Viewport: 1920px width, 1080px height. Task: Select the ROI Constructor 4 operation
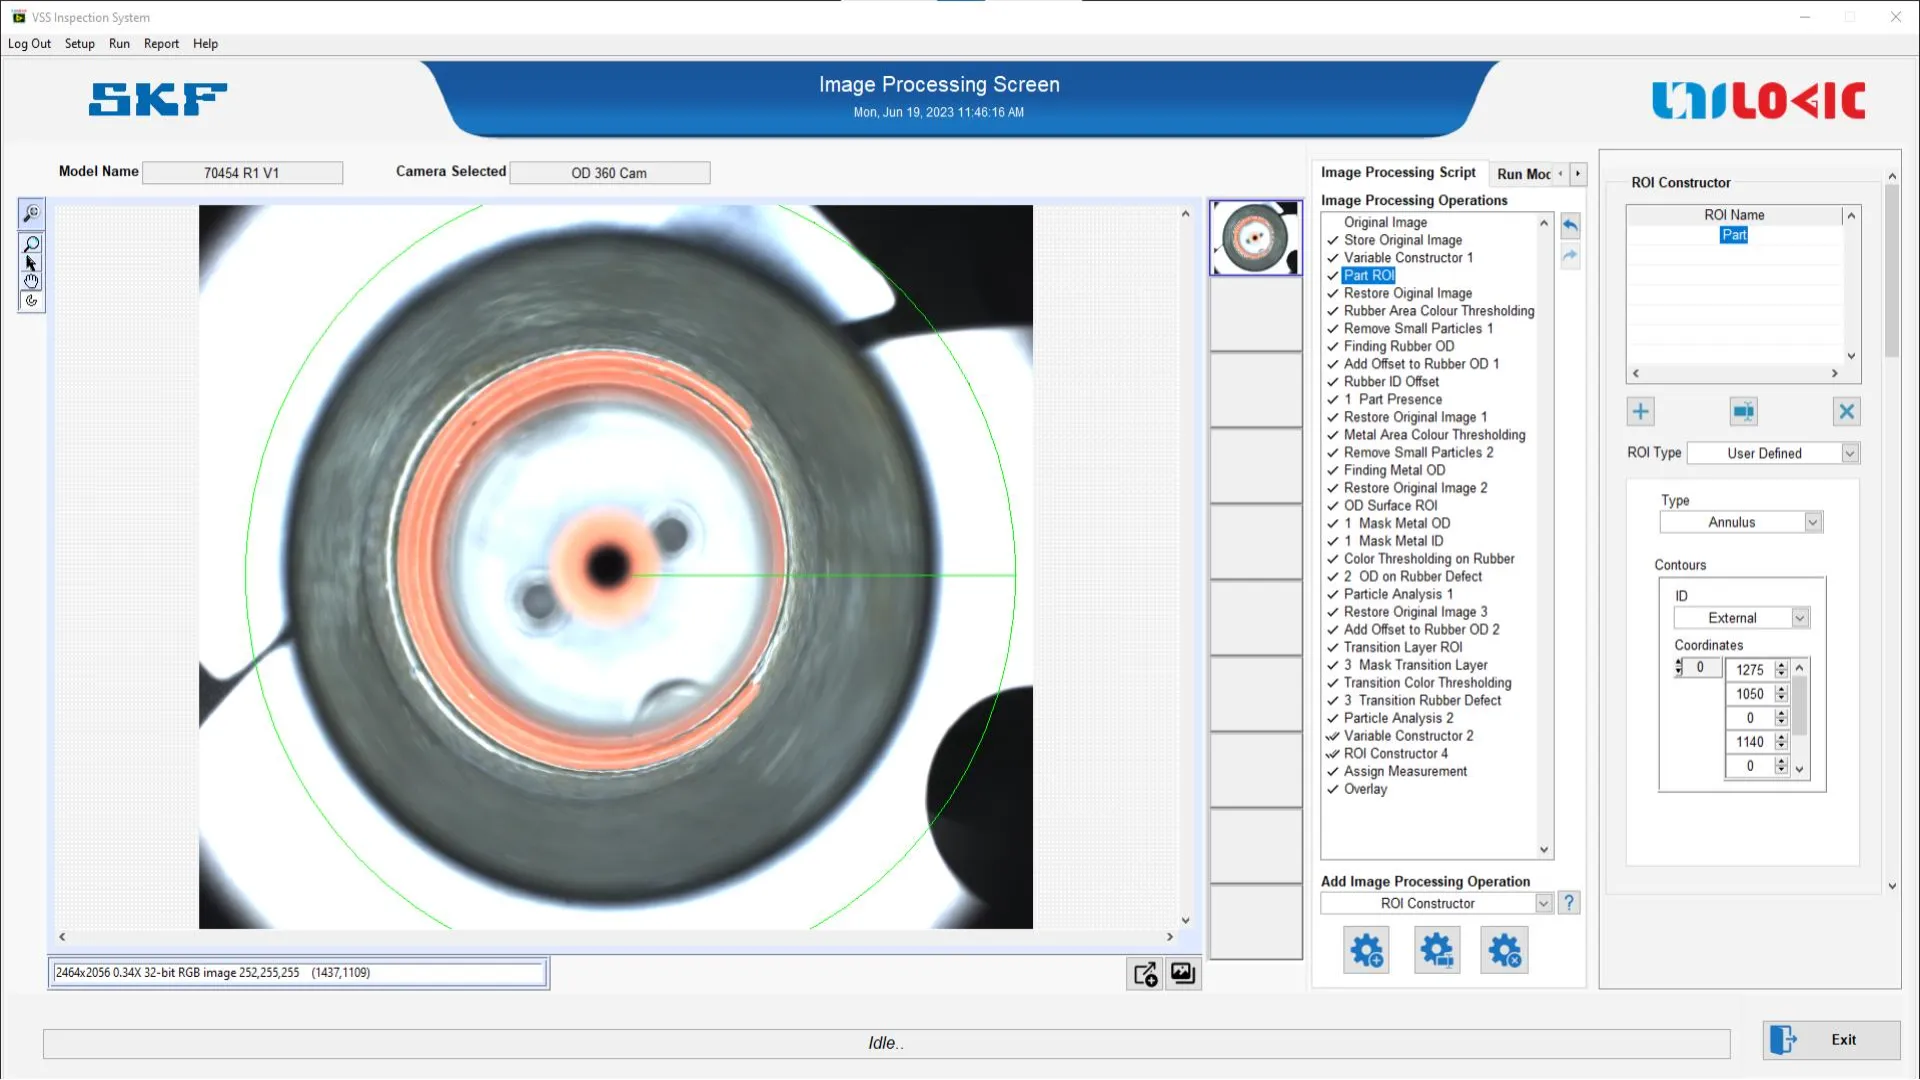pos(1395,754)
